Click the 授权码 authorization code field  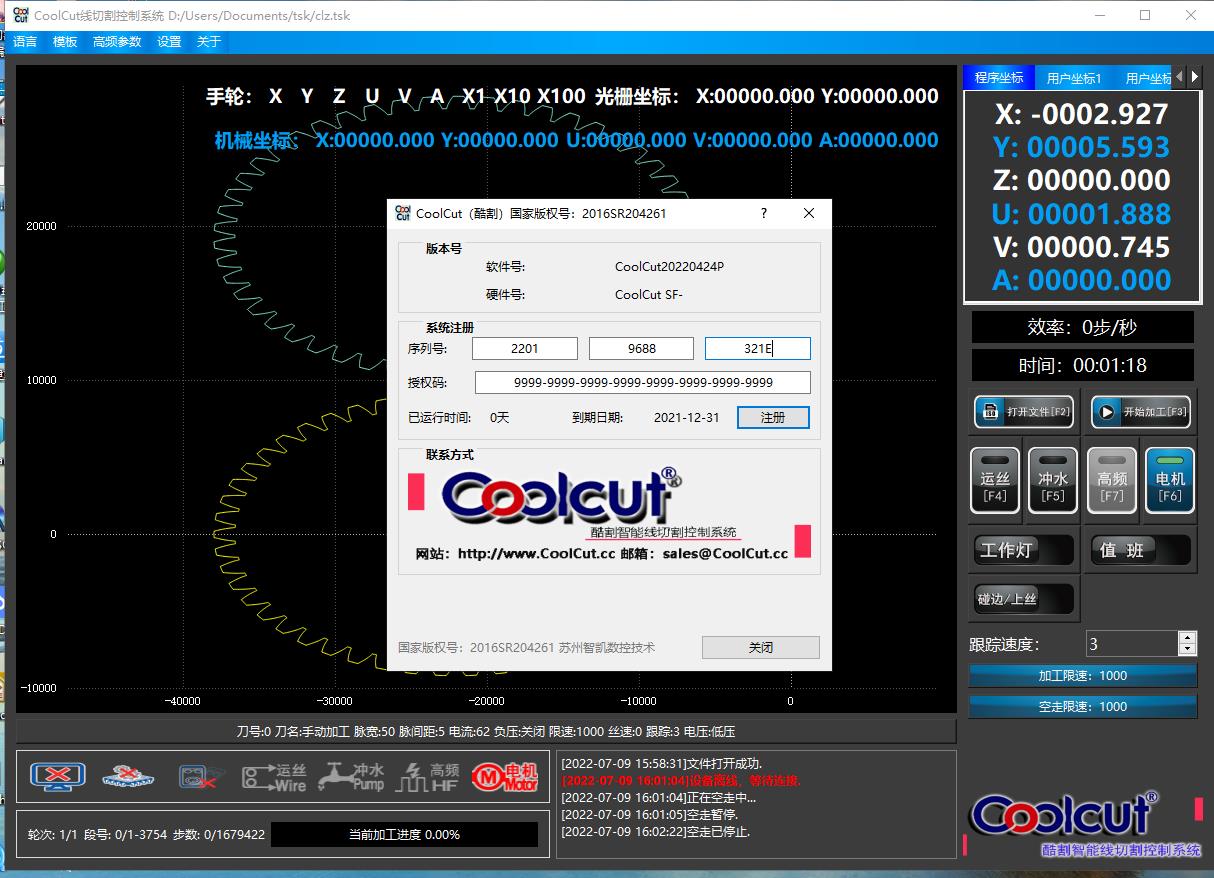pos(643,382)
